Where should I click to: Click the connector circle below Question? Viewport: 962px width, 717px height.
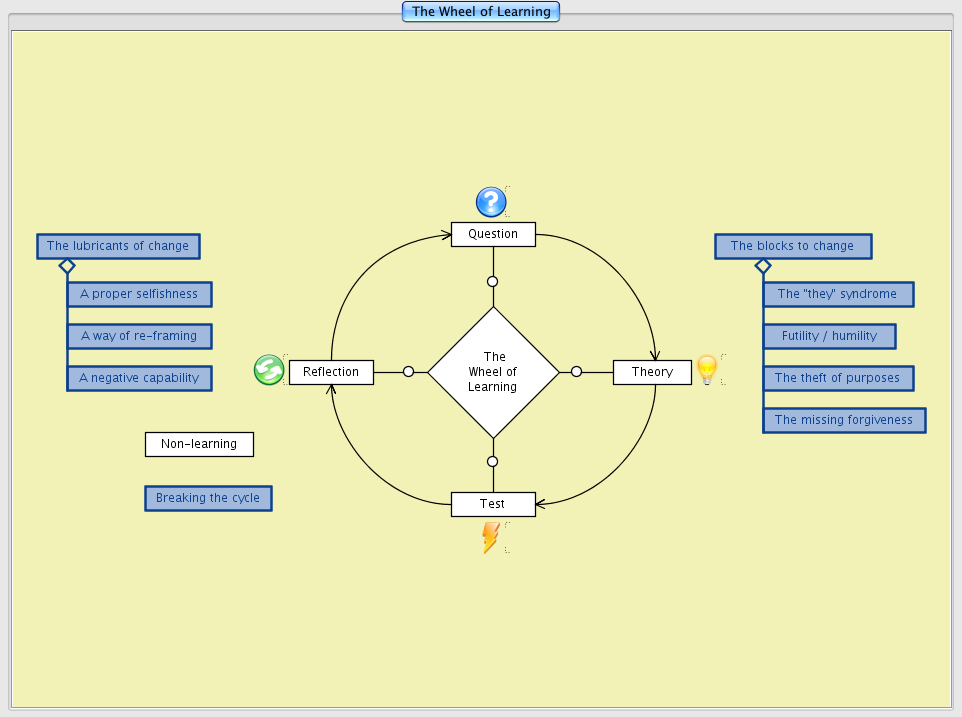point(493,282)
